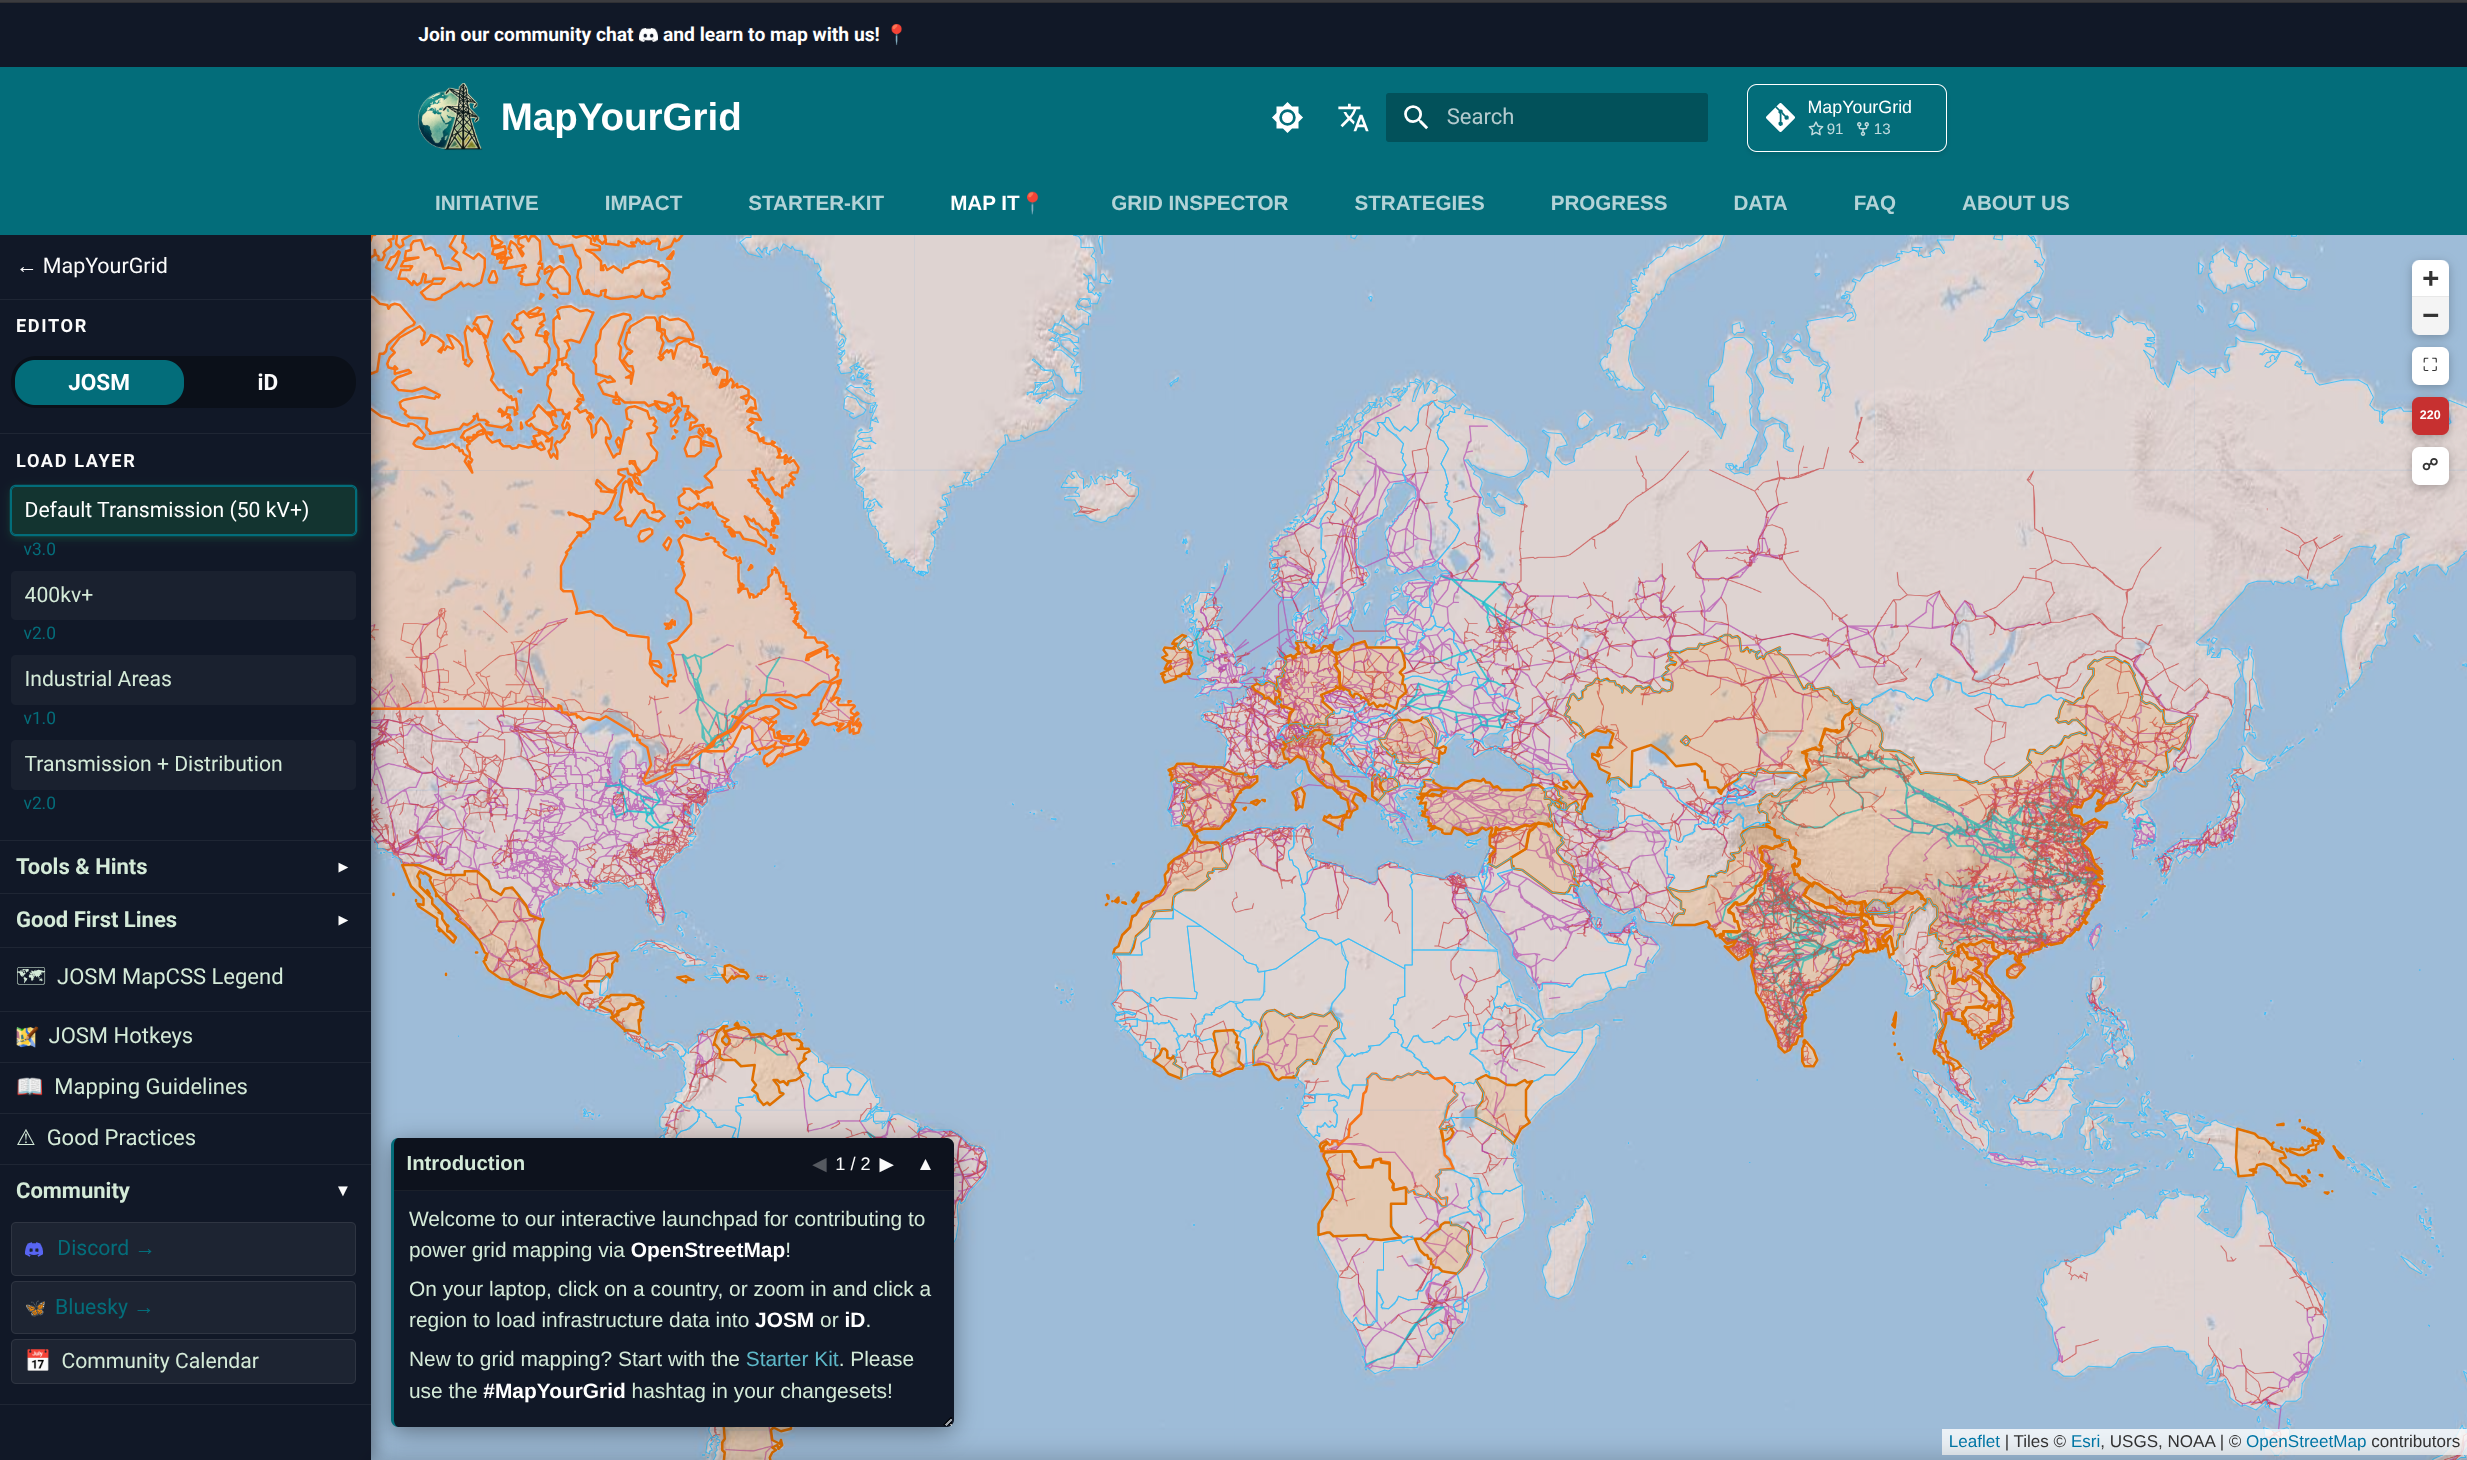Collapse the Introduction panel
2467x1460 pixels.
pos(925,1164)
